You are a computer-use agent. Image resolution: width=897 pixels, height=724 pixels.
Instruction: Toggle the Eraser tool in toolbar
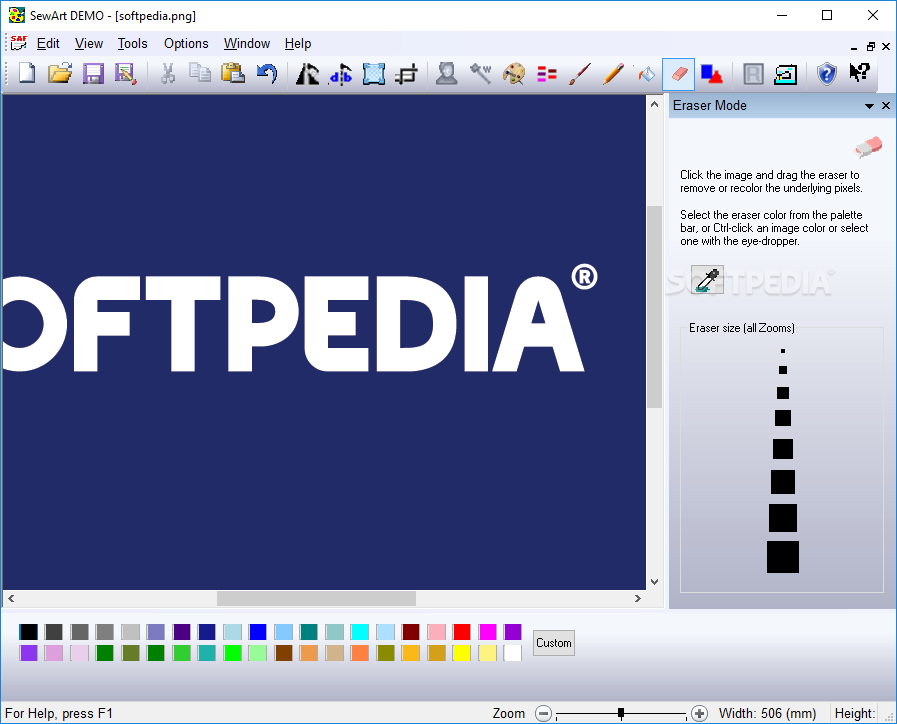pos(678,74)
